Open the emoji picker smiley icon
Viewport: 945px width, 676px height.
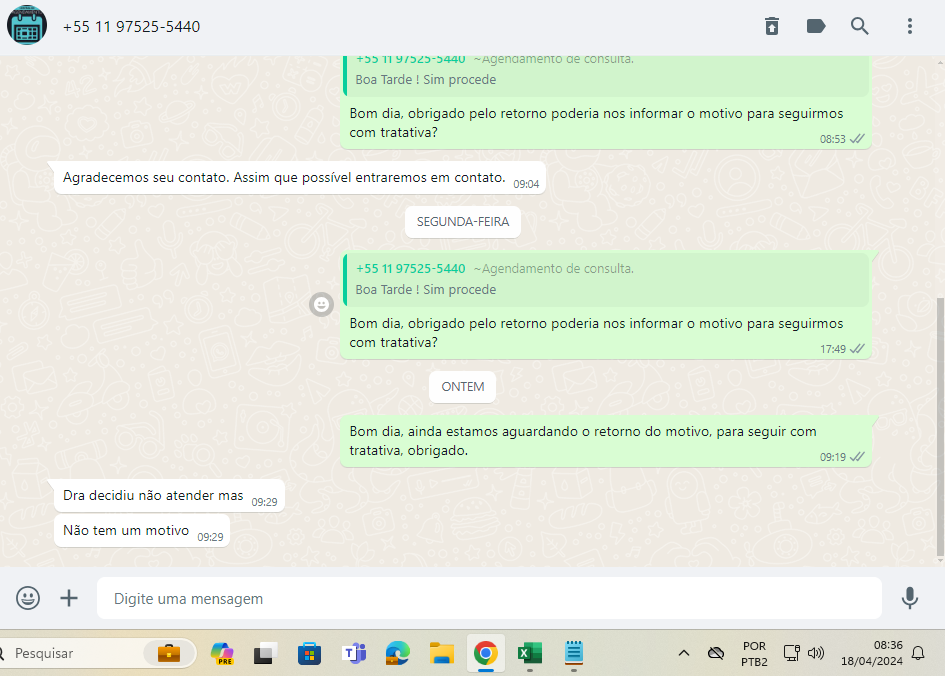(x=28, y=598)
